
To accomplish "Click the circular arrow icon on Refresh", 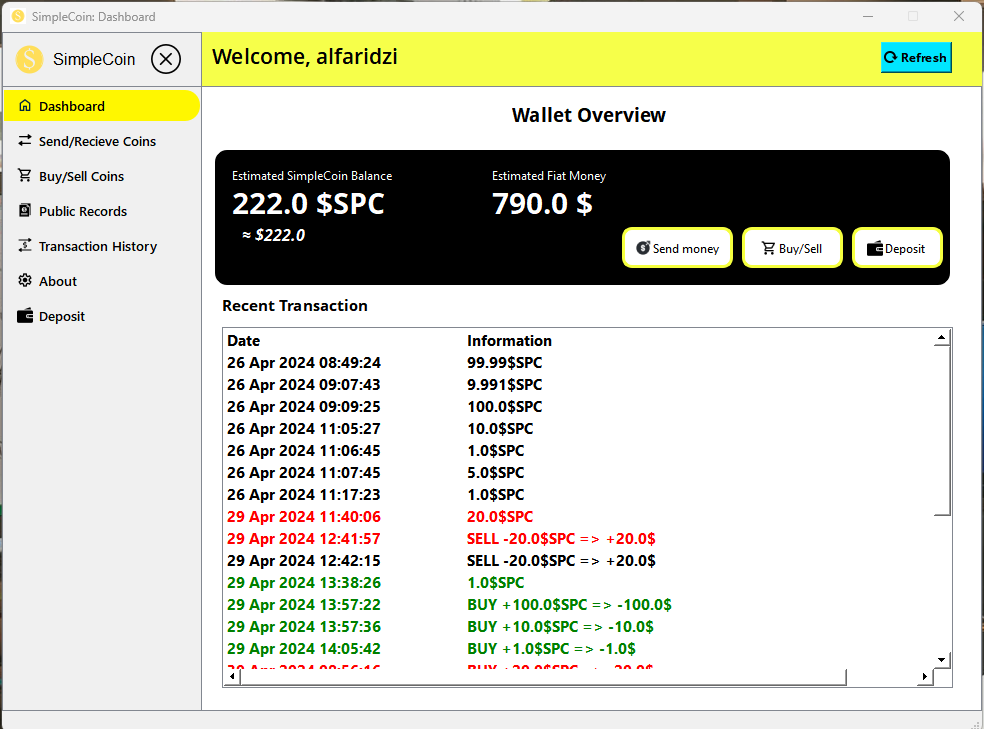I will 890,57.
